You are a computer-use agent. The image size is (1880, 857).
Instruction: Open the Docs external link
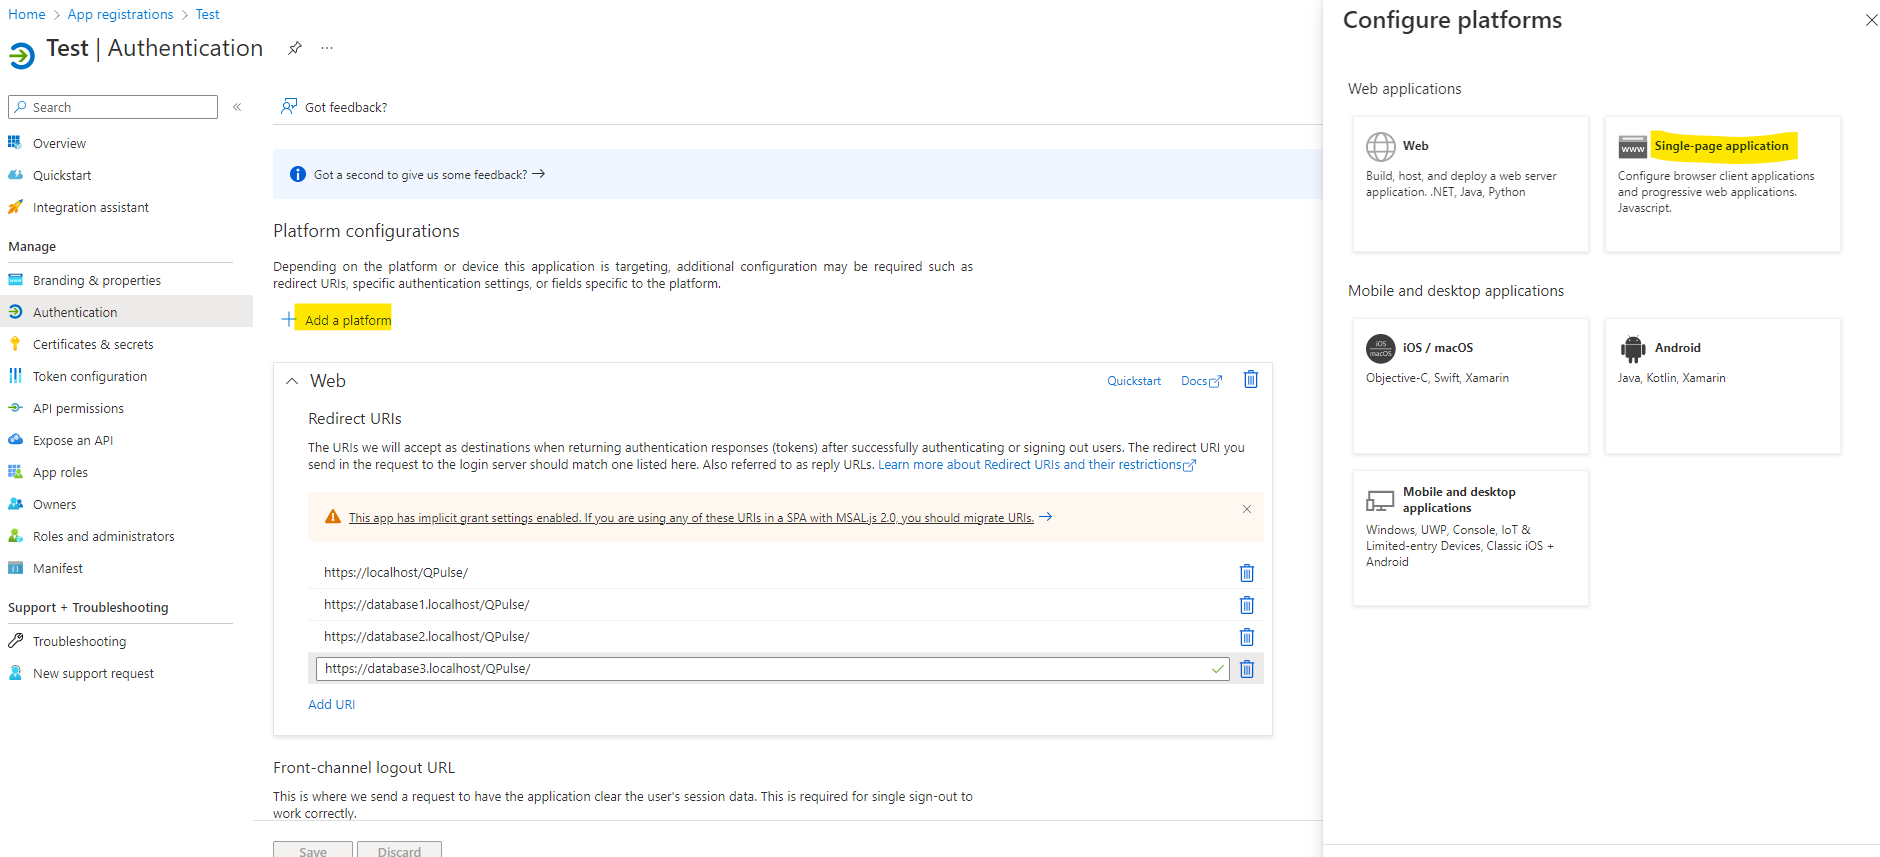tap(1200, 381)
